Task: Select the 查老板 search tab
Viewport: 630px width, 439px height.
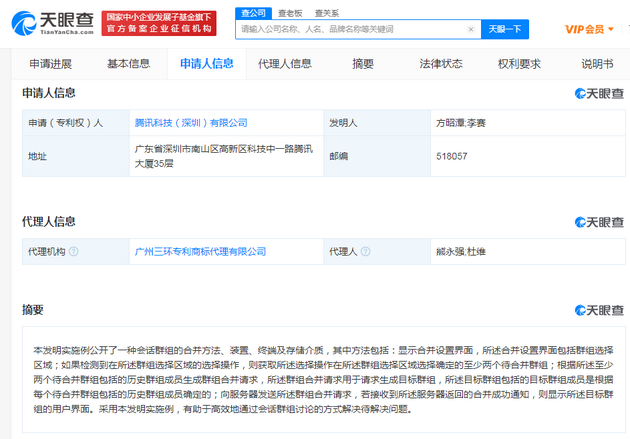Action: tap(290, 13)
